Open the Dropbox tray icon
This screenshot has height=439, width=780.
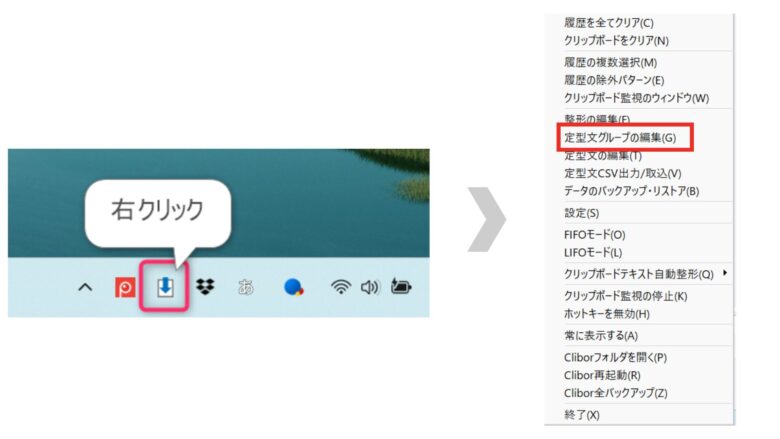click(205, 287)
